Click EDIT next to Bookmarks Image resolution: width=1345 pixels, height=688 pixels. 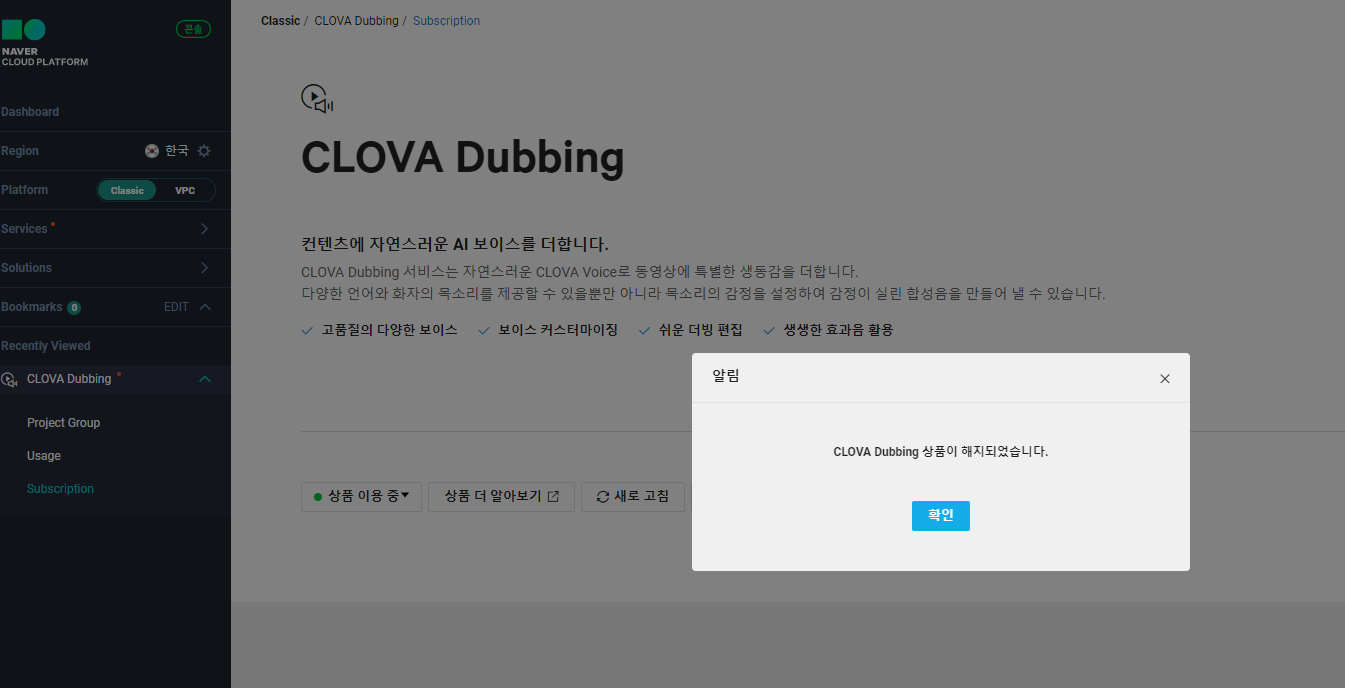pyautogui.click(x=176, y=307)
